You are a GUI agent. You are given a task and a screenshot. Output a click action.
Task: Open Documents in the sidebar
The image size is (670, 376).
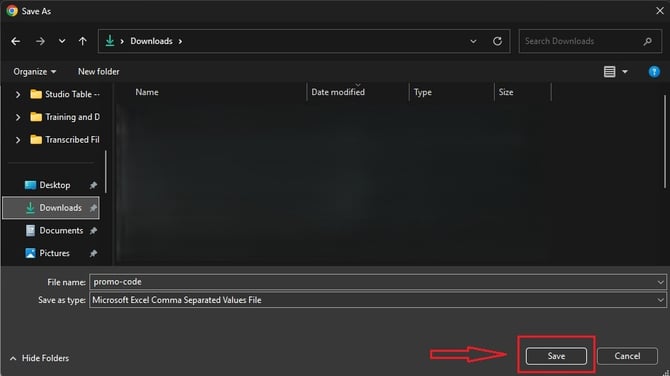coord(54,230)
